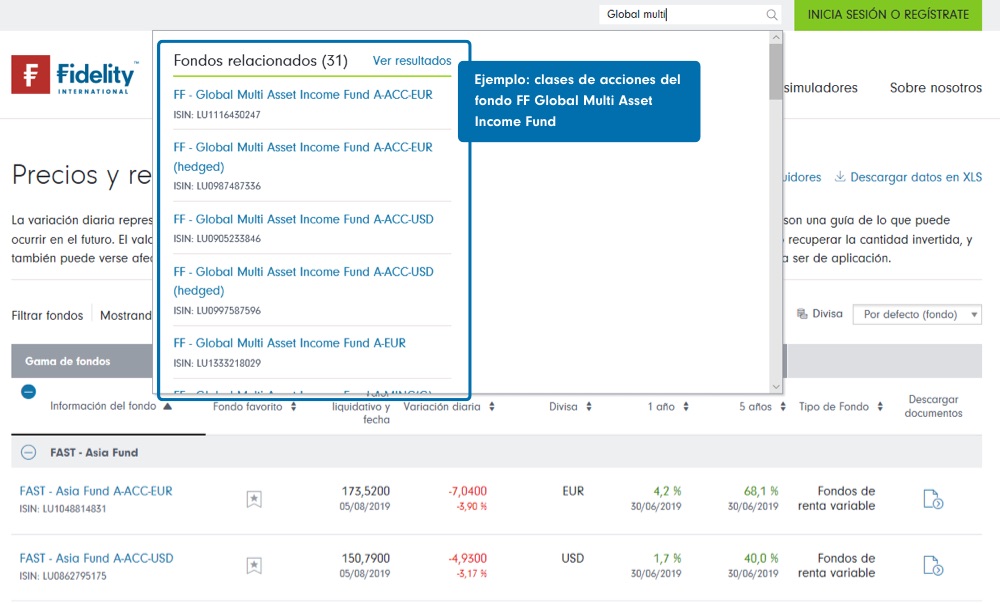Click 68,1 % five-year return
The width and height of the screenshot is (1000, 604).
[x=761, y=491]
